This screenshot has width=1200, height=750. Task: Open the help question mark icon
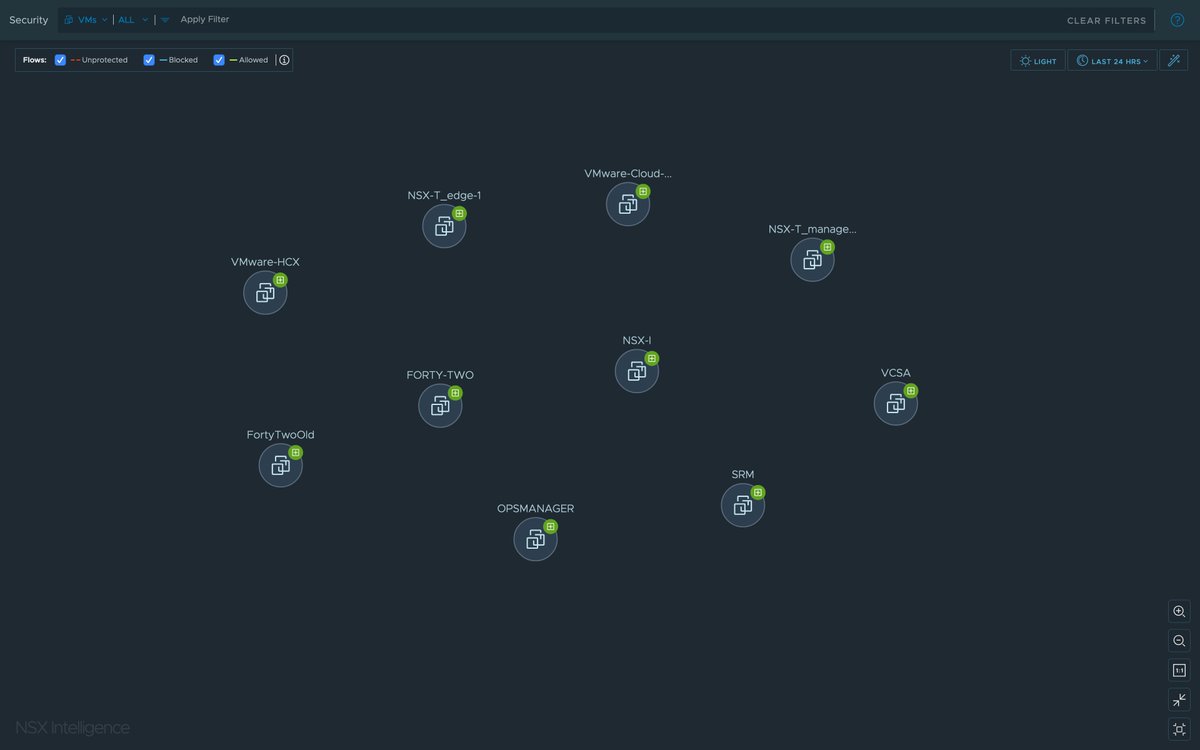[x=1177, y=20]
